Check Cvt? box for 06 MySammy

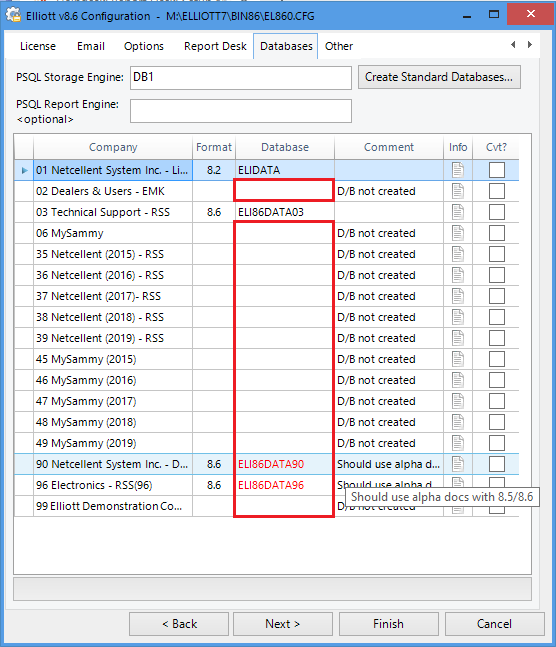pos(497,233)
